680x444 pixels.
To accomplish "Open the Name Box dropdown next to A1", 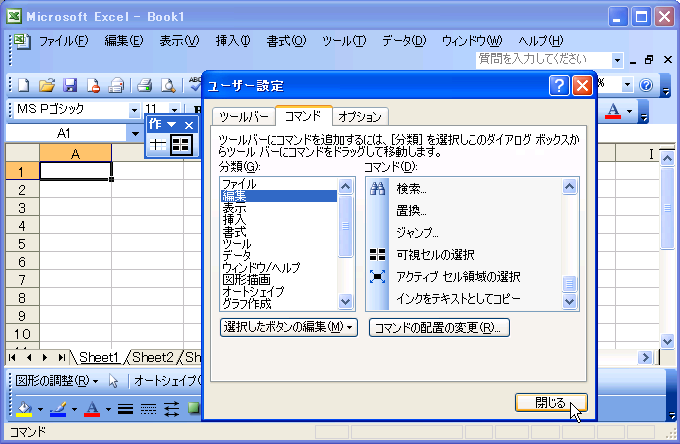I will (135, 134).
